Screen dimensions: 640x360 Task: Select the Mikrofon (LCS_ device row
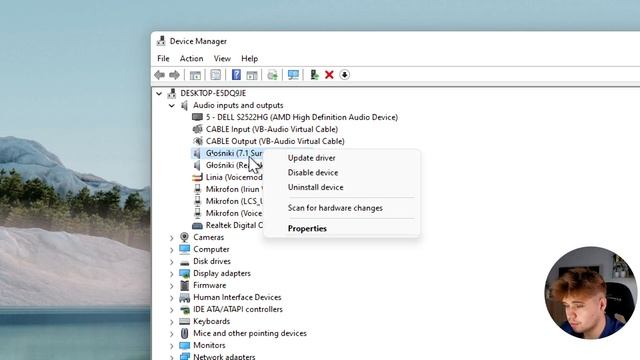pos(227,201)
